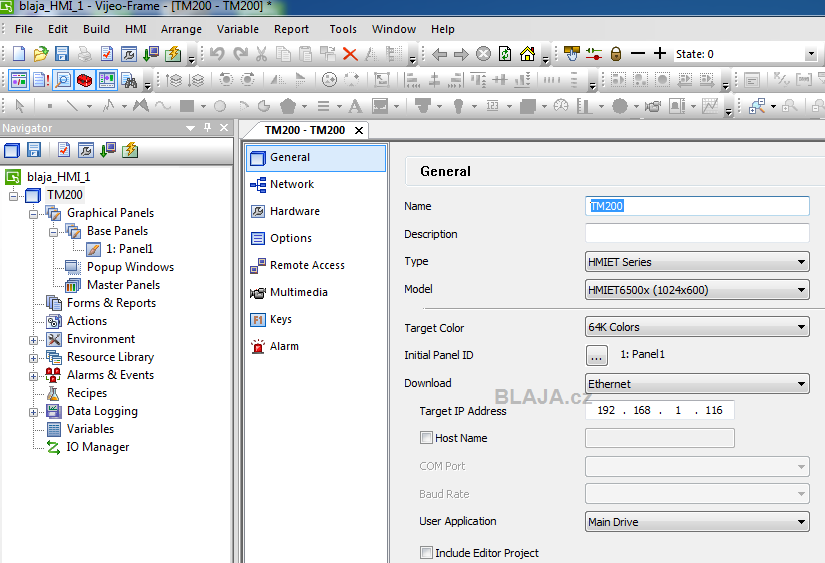Check Include Editor Project option
Image resolution: width=825 pixels, height=563 pixels.
[x=426, y=552]
